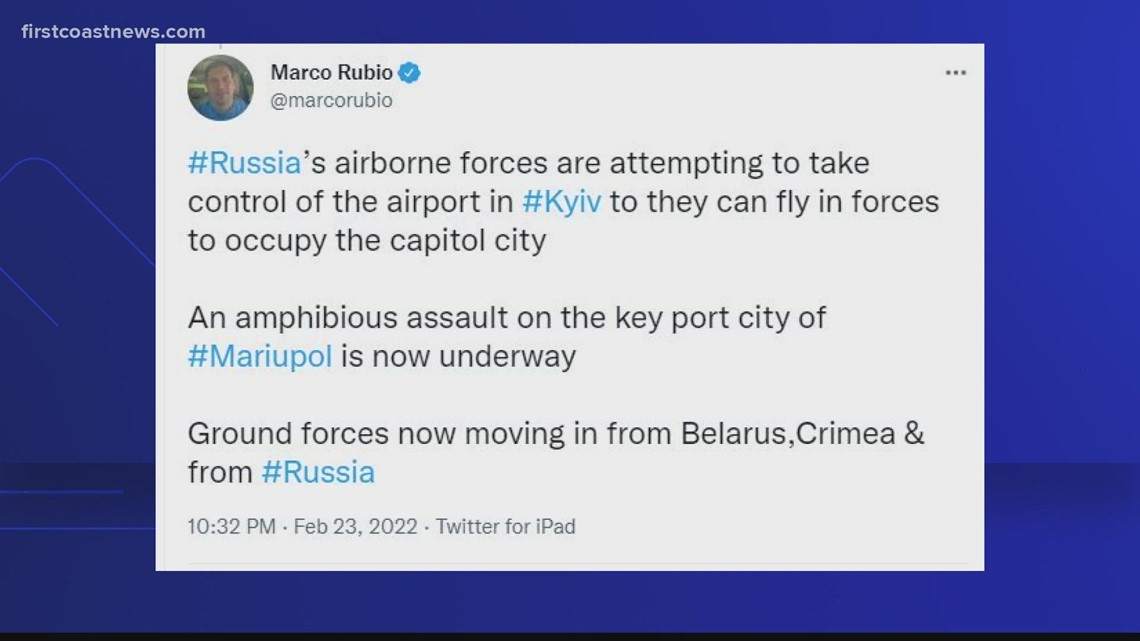Click the #Russia hashtag in the last line
Screen dimensions: 1140x641
(x=319, y=471)
